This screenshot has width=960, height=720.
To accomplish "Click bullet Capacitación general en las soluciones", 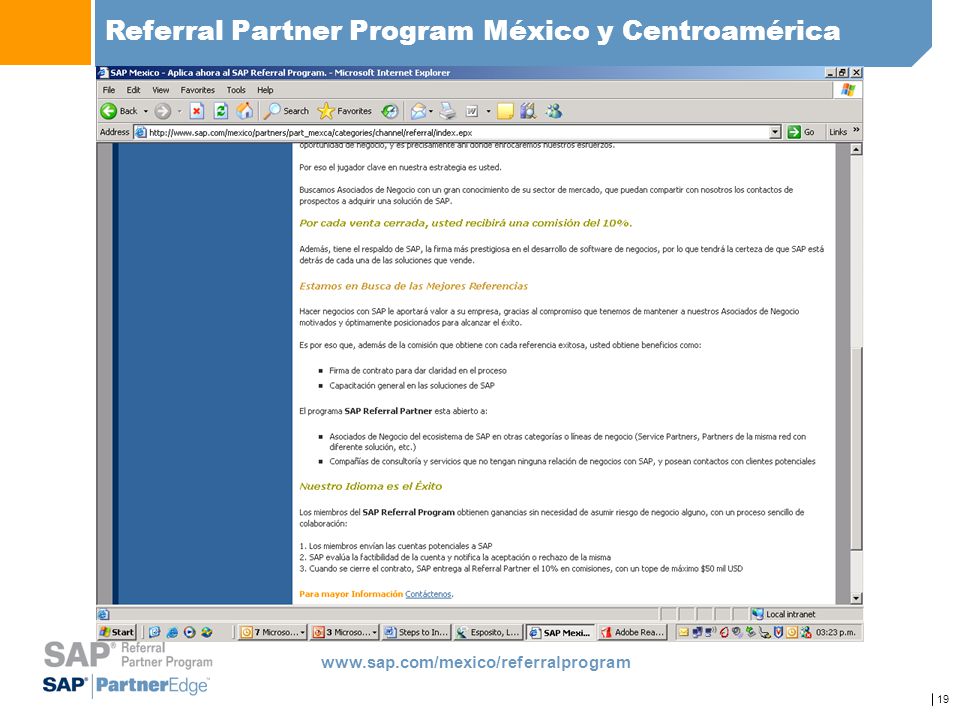I will 411,386.
